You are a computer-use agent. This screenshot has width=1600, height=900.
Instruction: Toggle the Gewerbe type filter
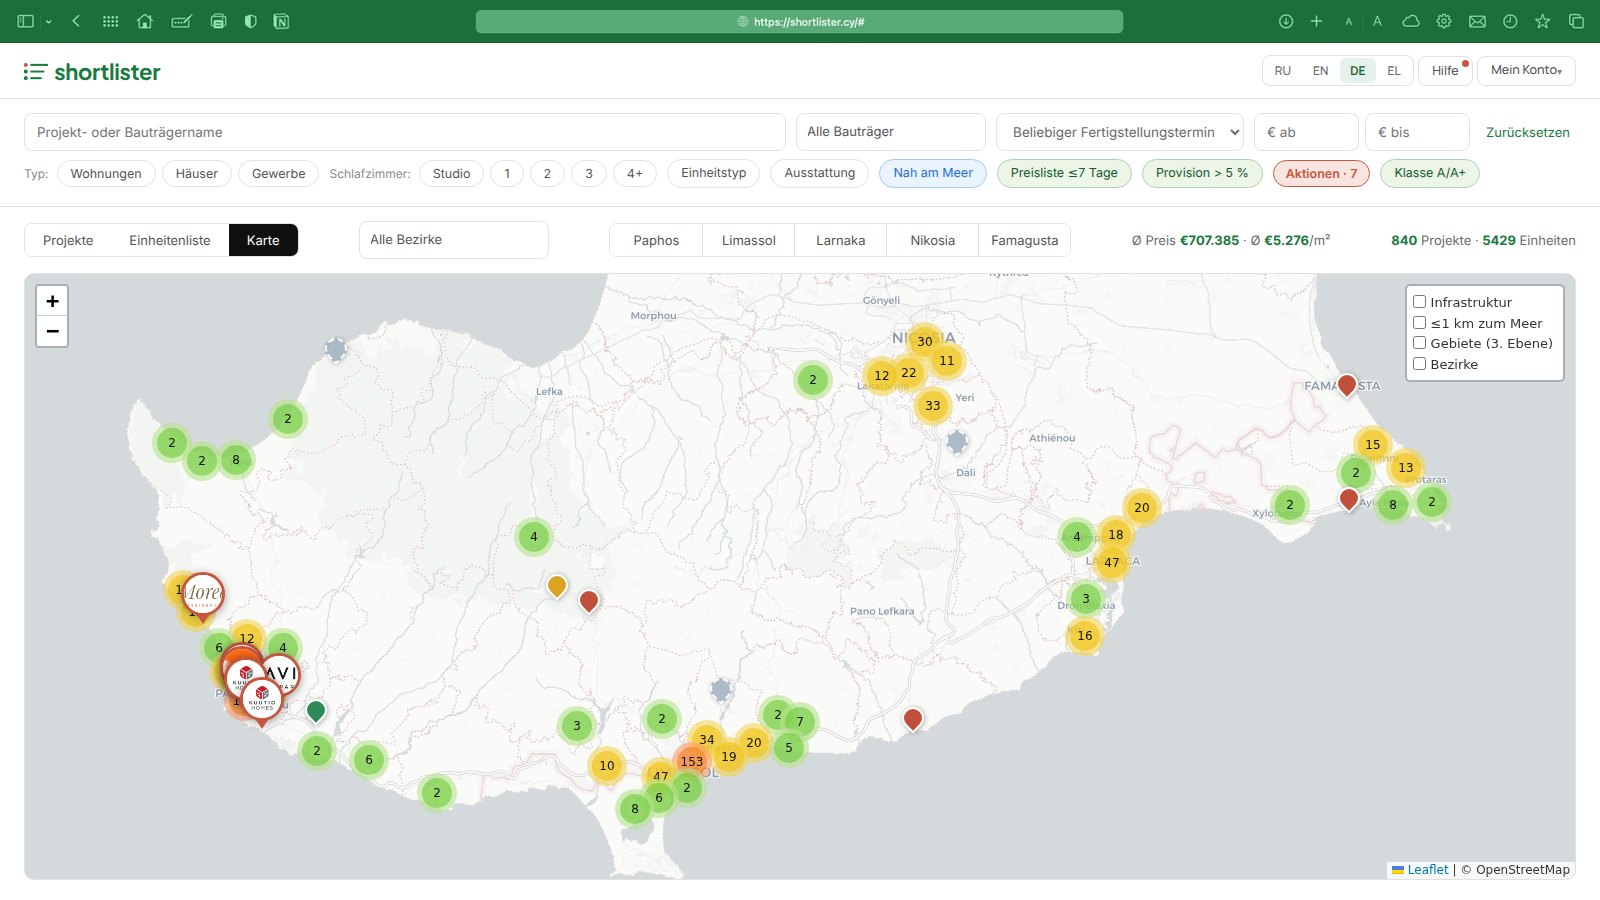point(279,174)
